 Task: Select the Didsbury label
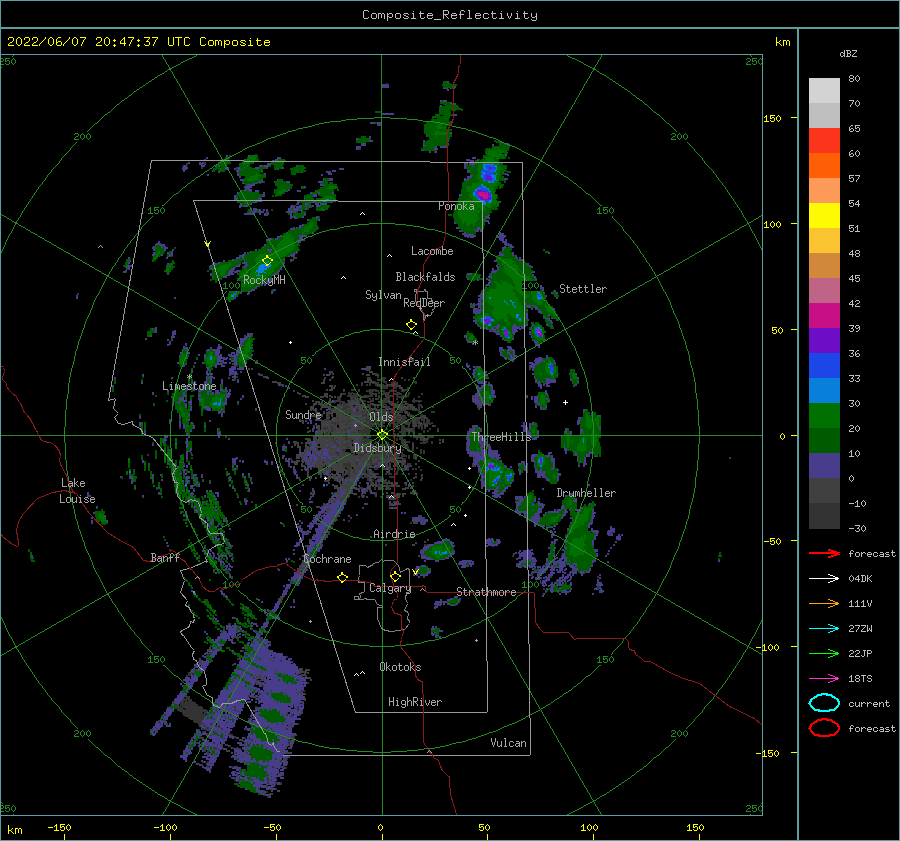(x=377, y=448)
